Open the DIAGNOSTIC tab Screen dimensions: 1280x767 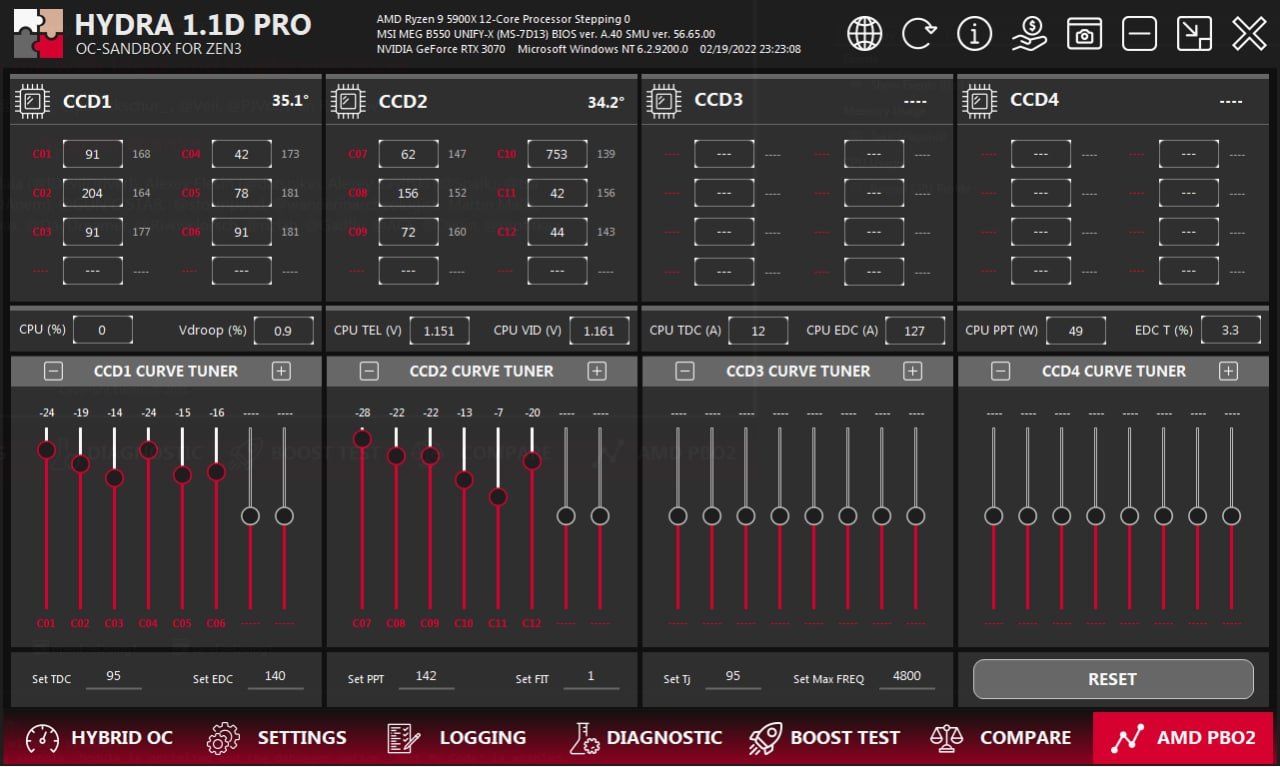644,738
